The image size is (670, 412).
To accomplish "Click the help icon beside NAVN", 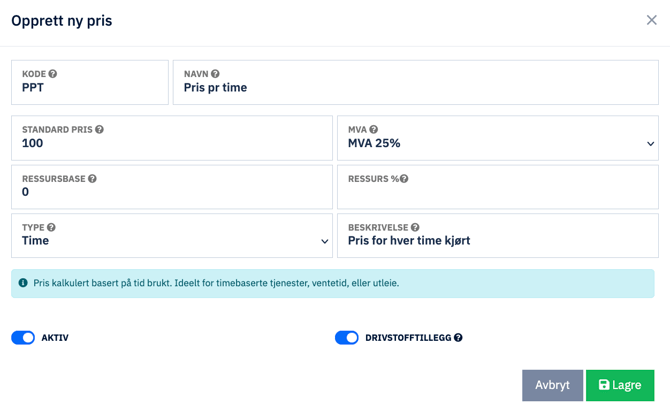I will pyautogui.click(x=215, y=74).
